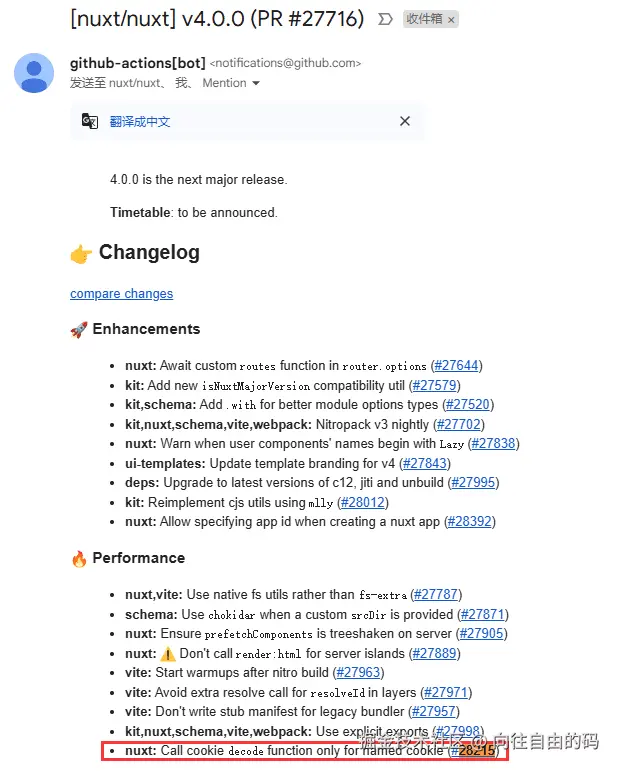Open deps upgrade PR #27995

pos(473,482)
